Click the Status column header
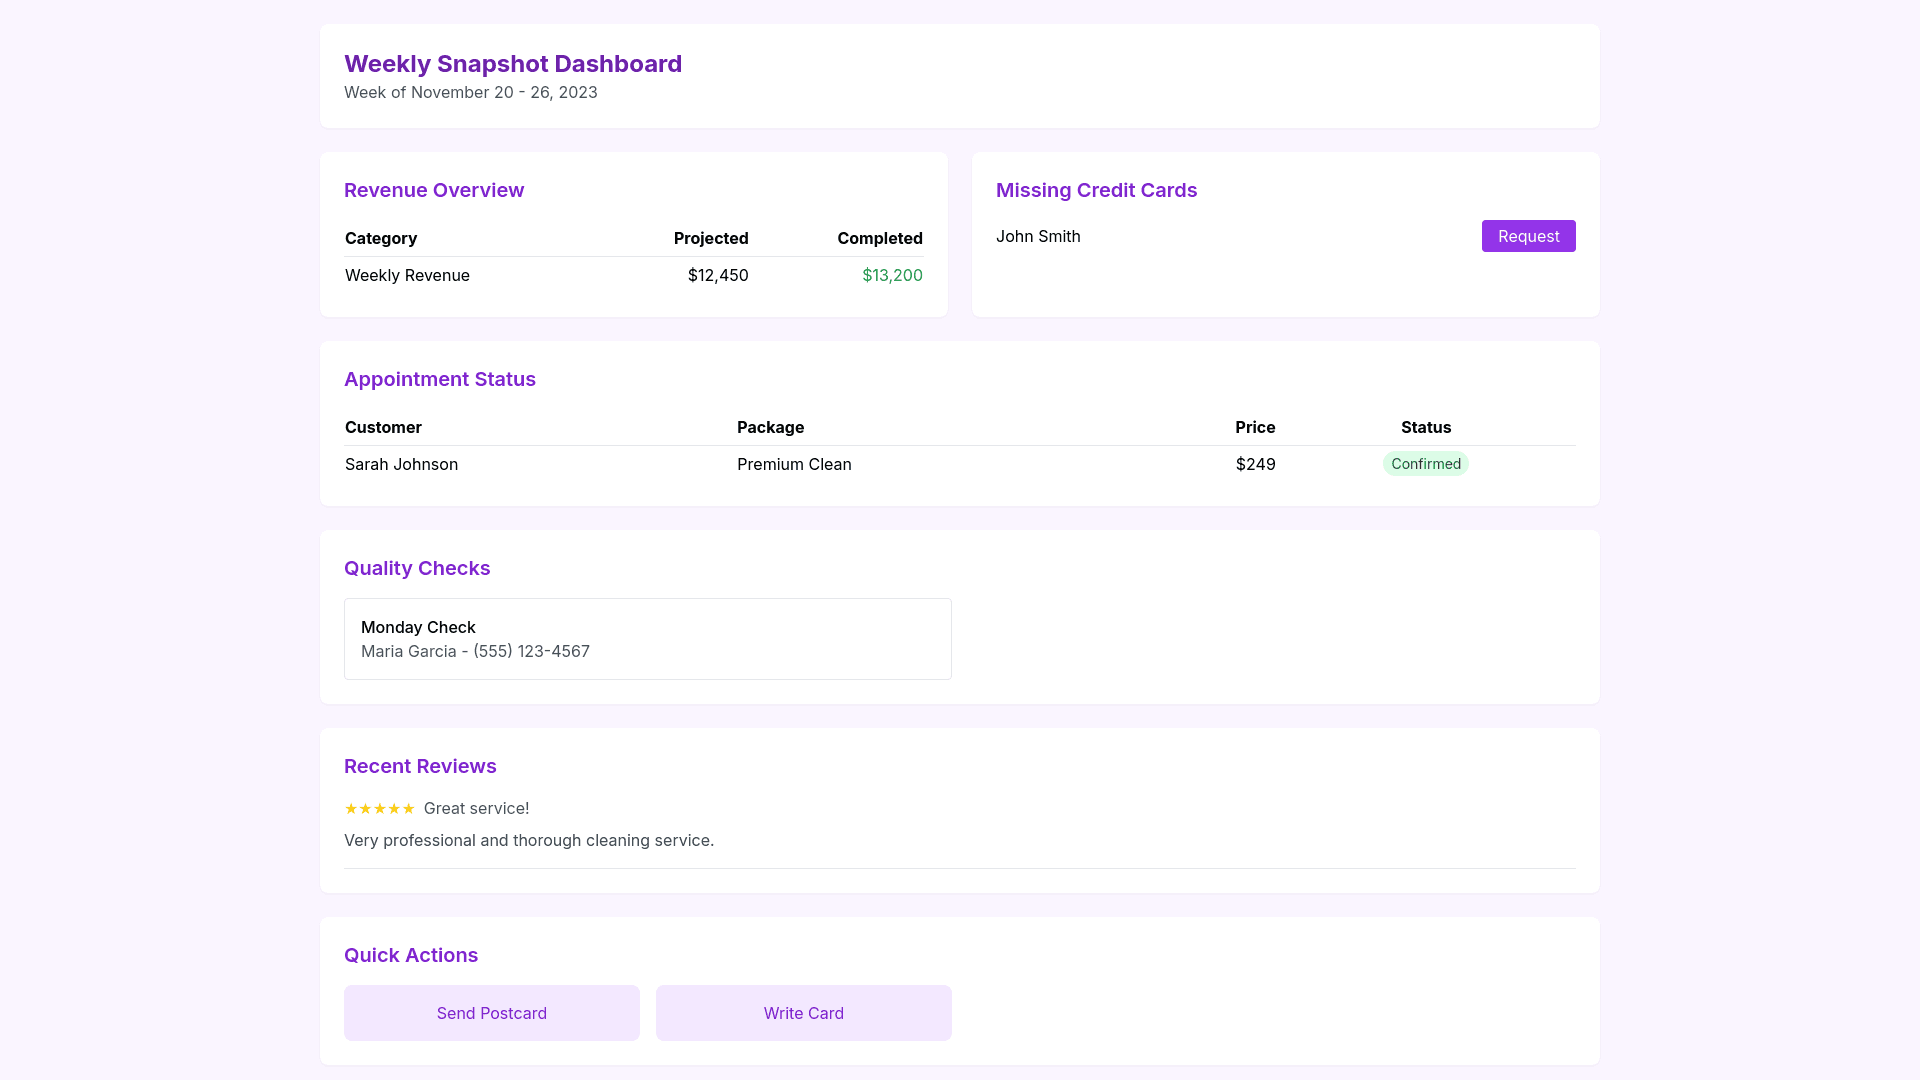 [x=1425, y=427]
